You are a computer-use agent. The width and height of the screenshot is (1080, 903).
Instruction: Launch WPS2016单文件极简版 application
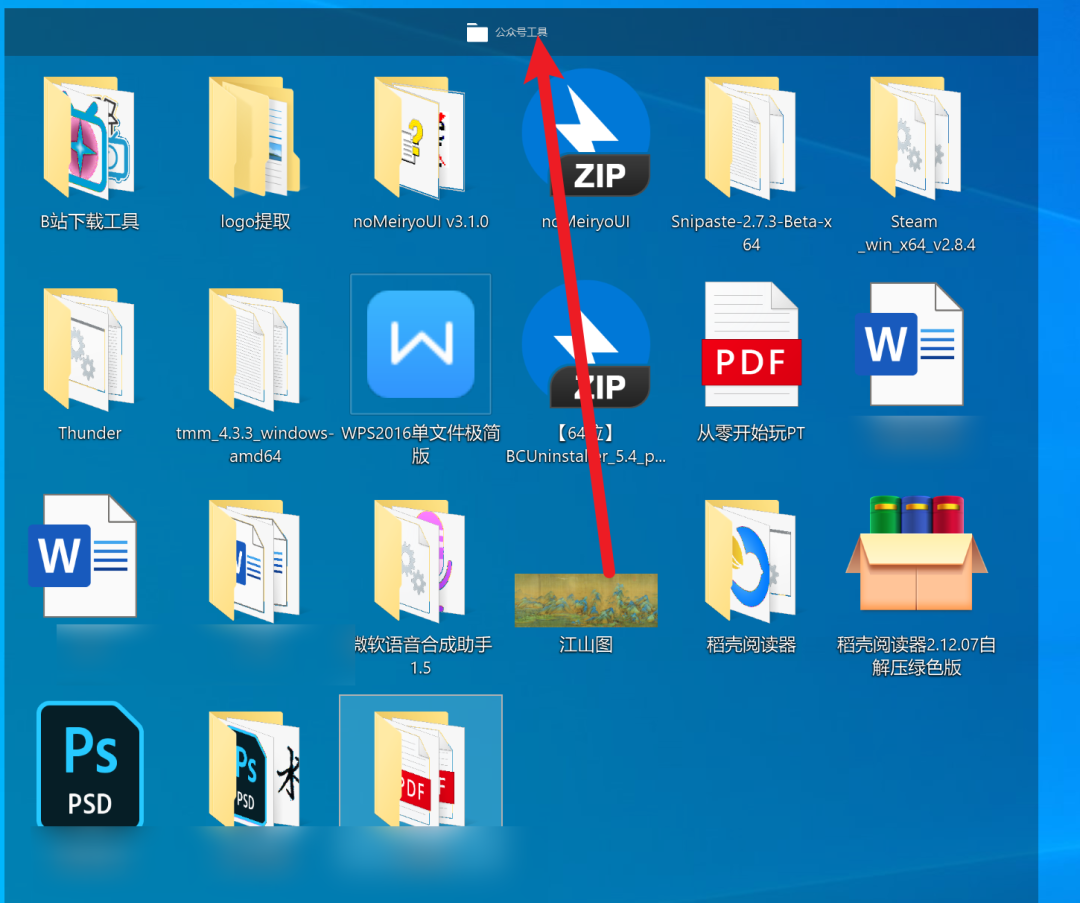[421, 344]
